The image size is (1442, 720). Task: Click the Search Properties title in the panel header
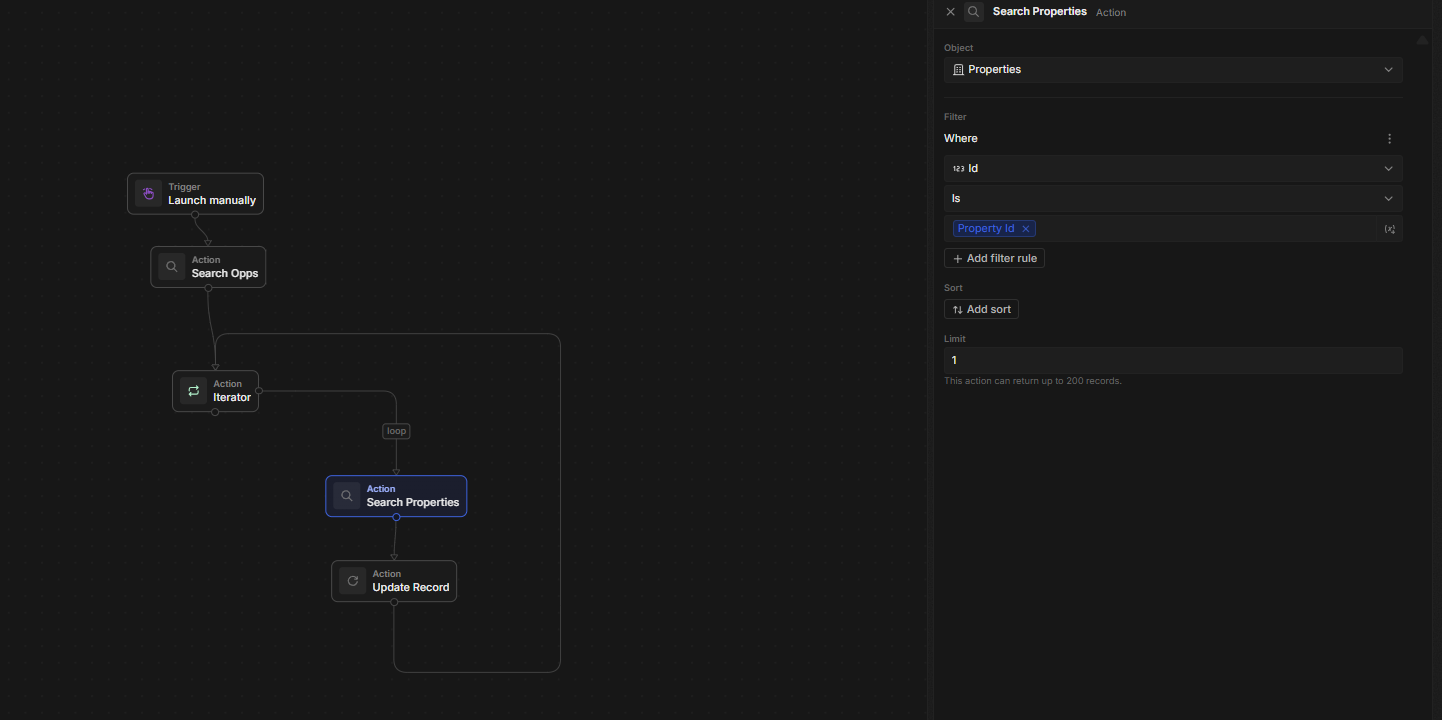point(1040,12)
